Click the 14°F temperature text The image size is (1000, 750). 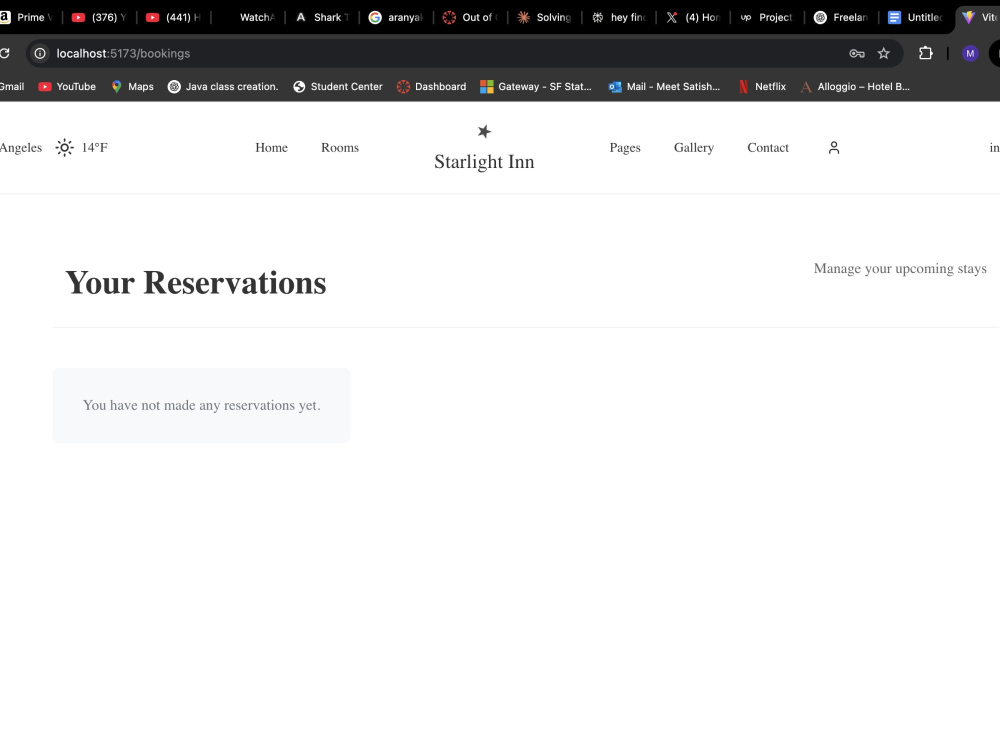click(x=94, y=147)
